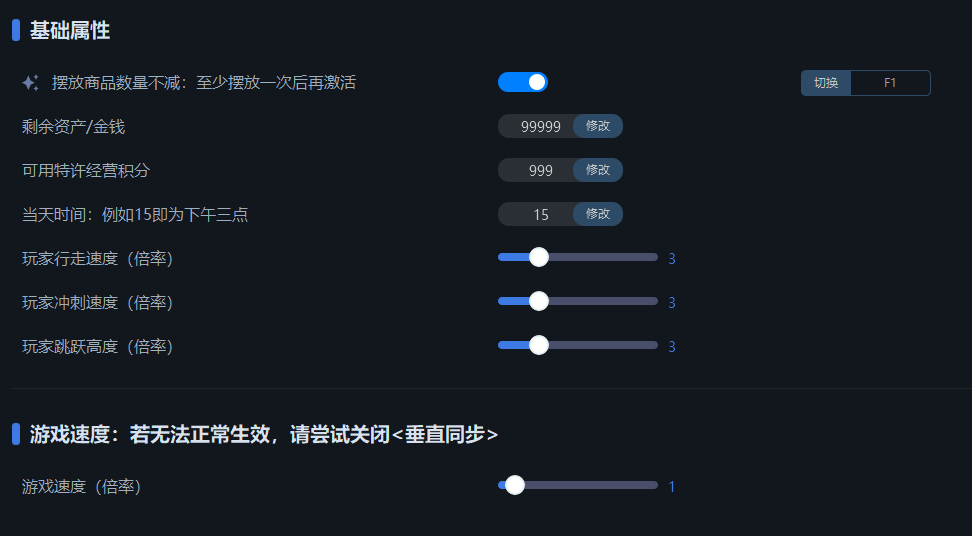The height and width of the screenshot is (536, 972).
Task: Click 修改 next to 剩余资产/金钱
Action: click(x=598, y=126)
